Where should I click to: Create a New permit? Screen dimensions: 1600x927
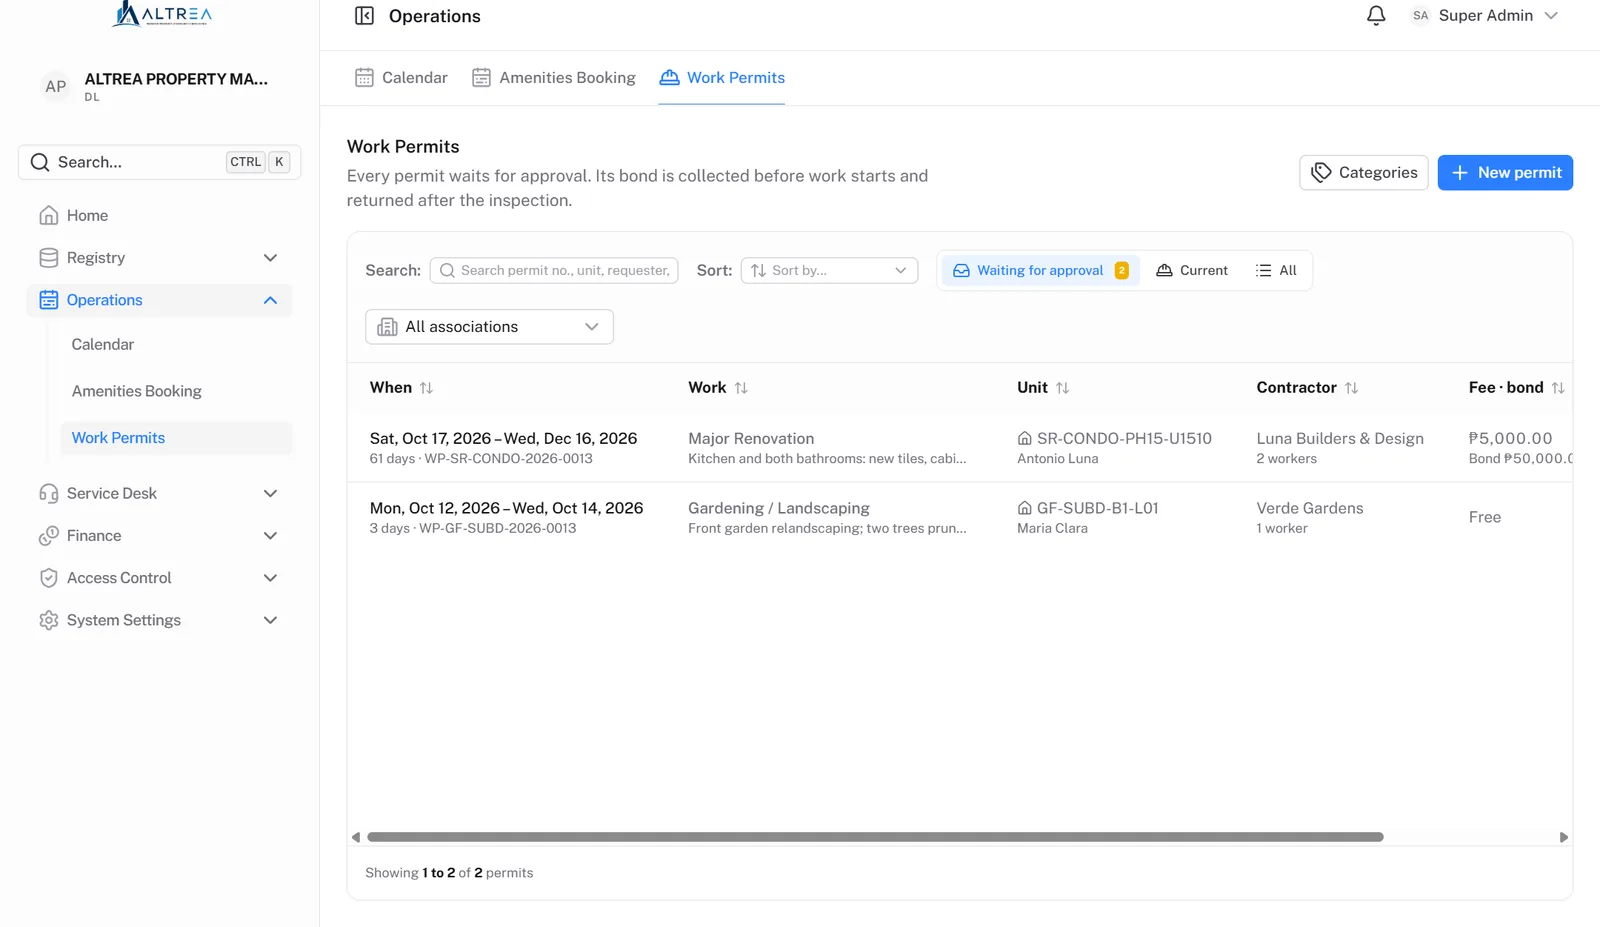(1505, 173)
